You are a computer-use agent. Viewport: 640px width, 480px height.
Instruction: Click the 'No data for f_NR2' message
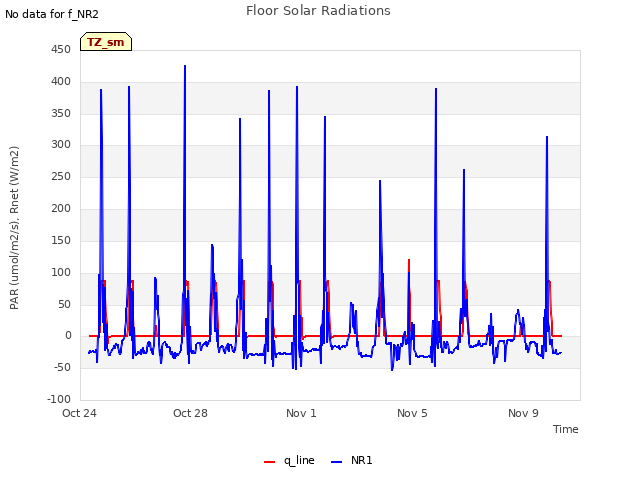[52, 14]
